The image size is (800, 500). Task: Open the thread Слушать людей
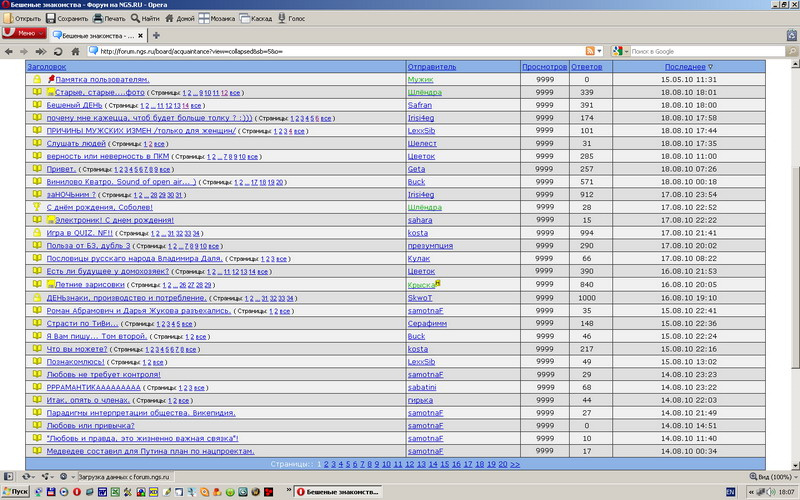(x=74, y=143)
